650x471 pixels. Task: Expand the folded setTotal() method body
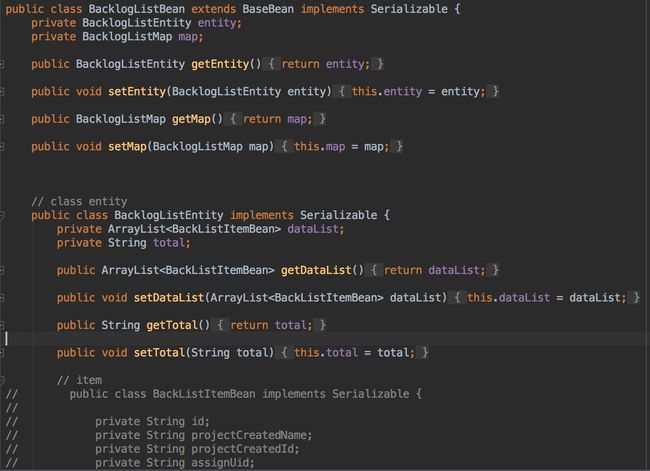(2, 353)
